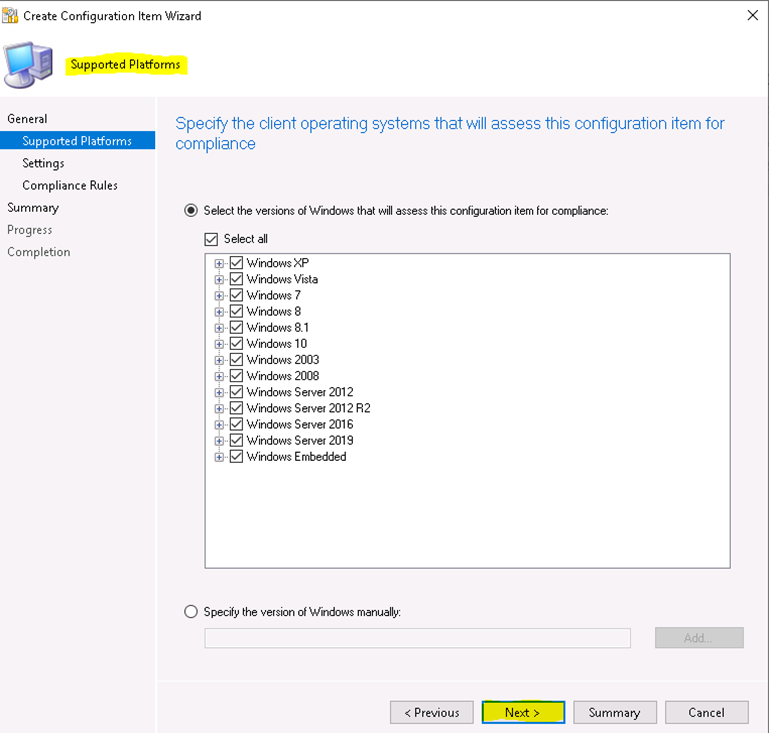Select the Progress step in sidebar
Image resolution: width=769 pixels, height=733 pixels.
29,230
